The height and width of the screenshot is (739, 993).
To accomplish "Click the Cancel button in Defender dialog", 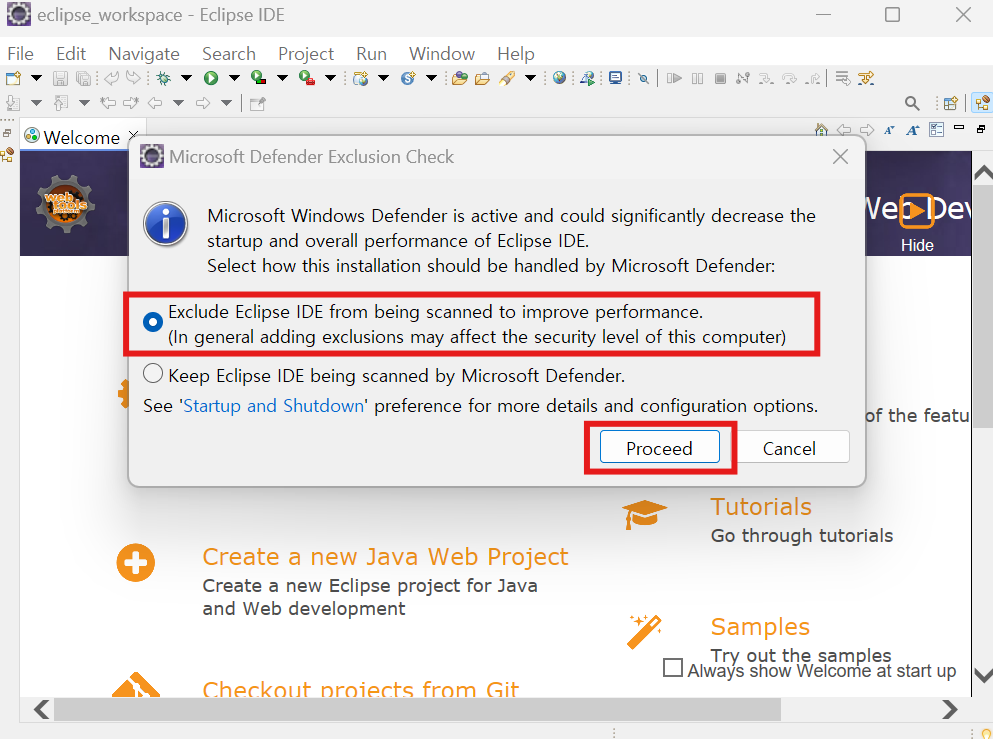I will [x=789, y=448].
